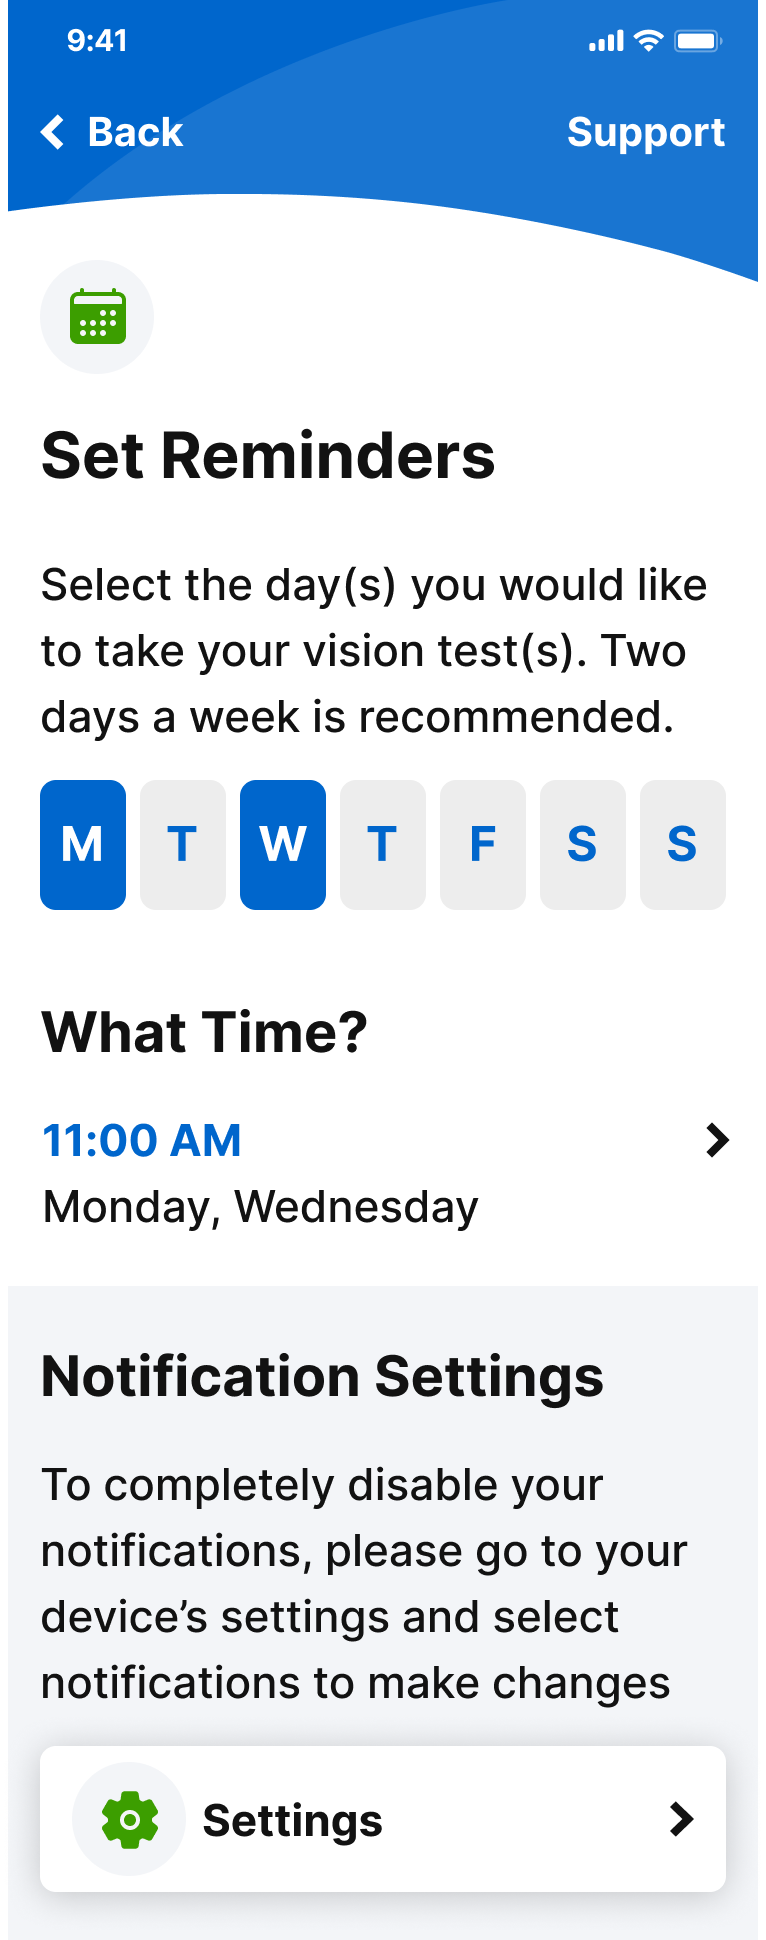Open device Settings button
The width and height of the screenshot is (766, 1940).
tap(383, 1819)
